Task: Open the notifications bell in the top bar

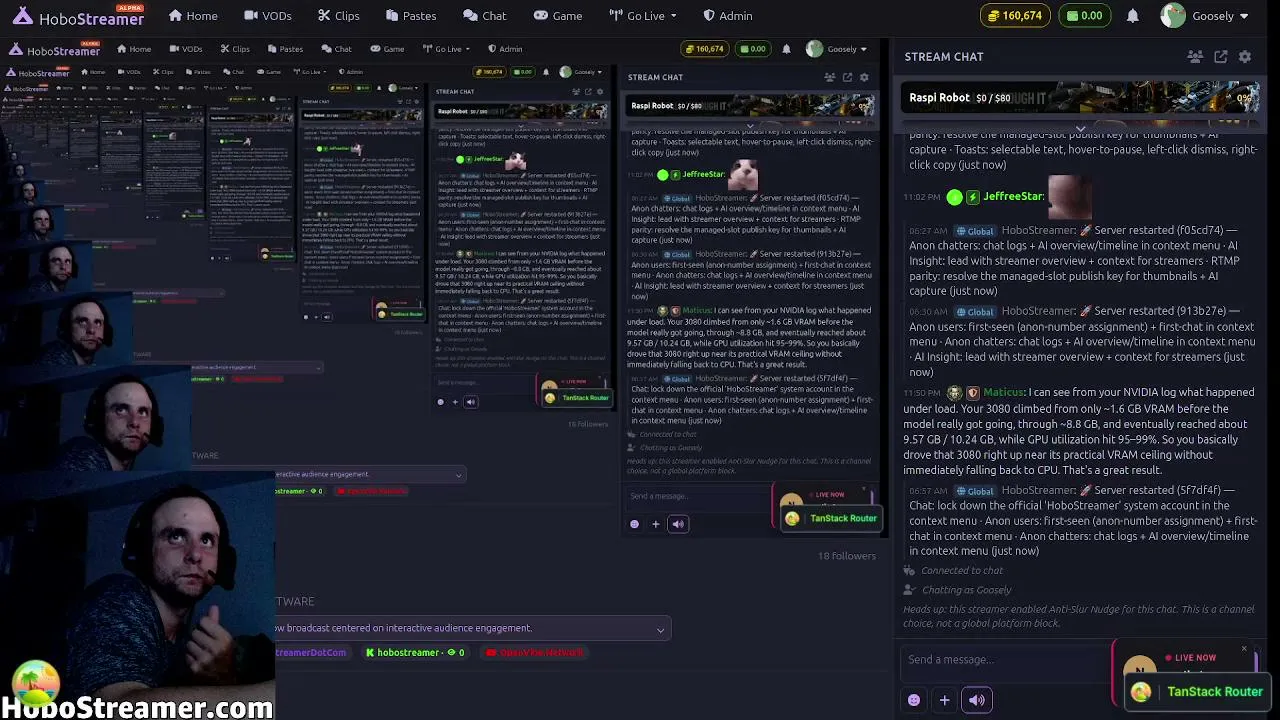Action: click(x=1133, y=16)
